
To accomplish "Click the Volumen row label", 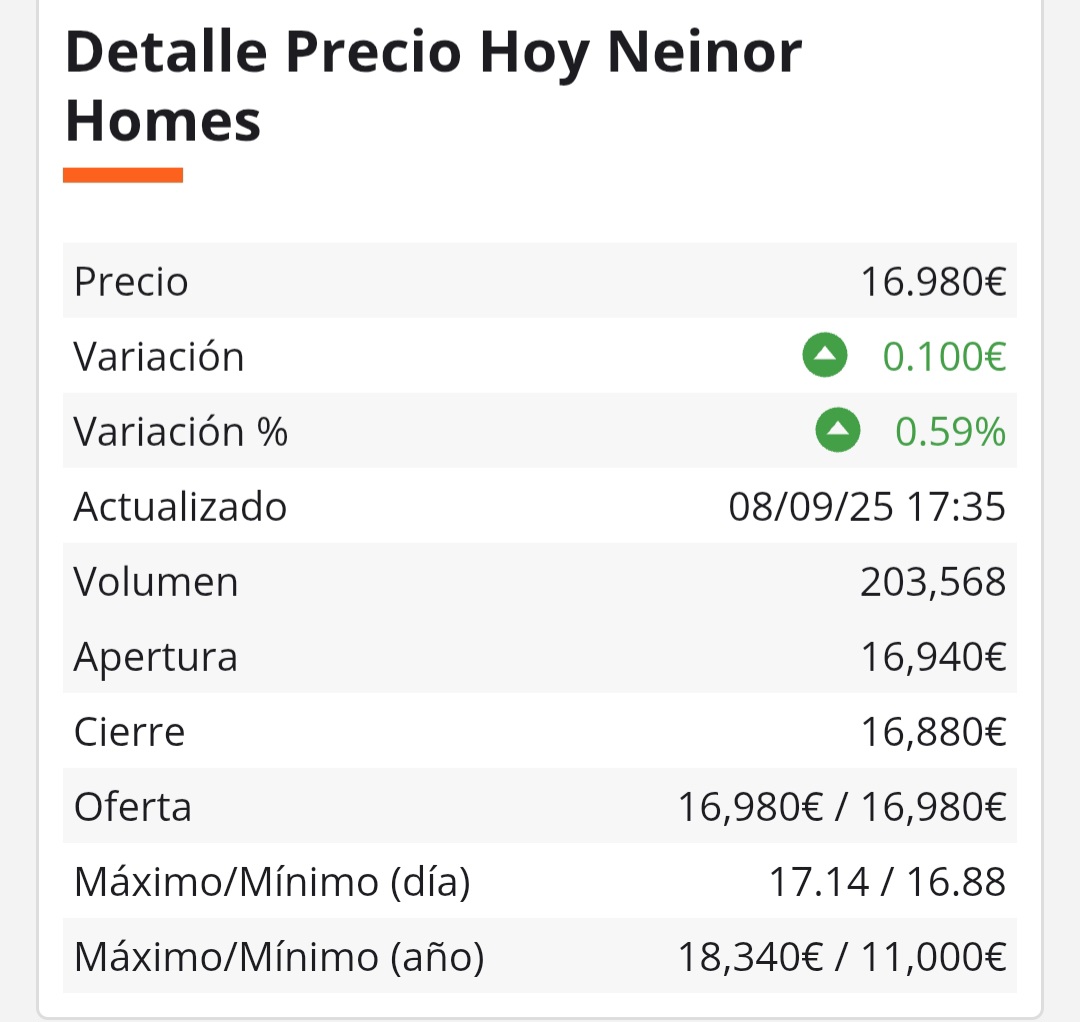I will 156,582.
